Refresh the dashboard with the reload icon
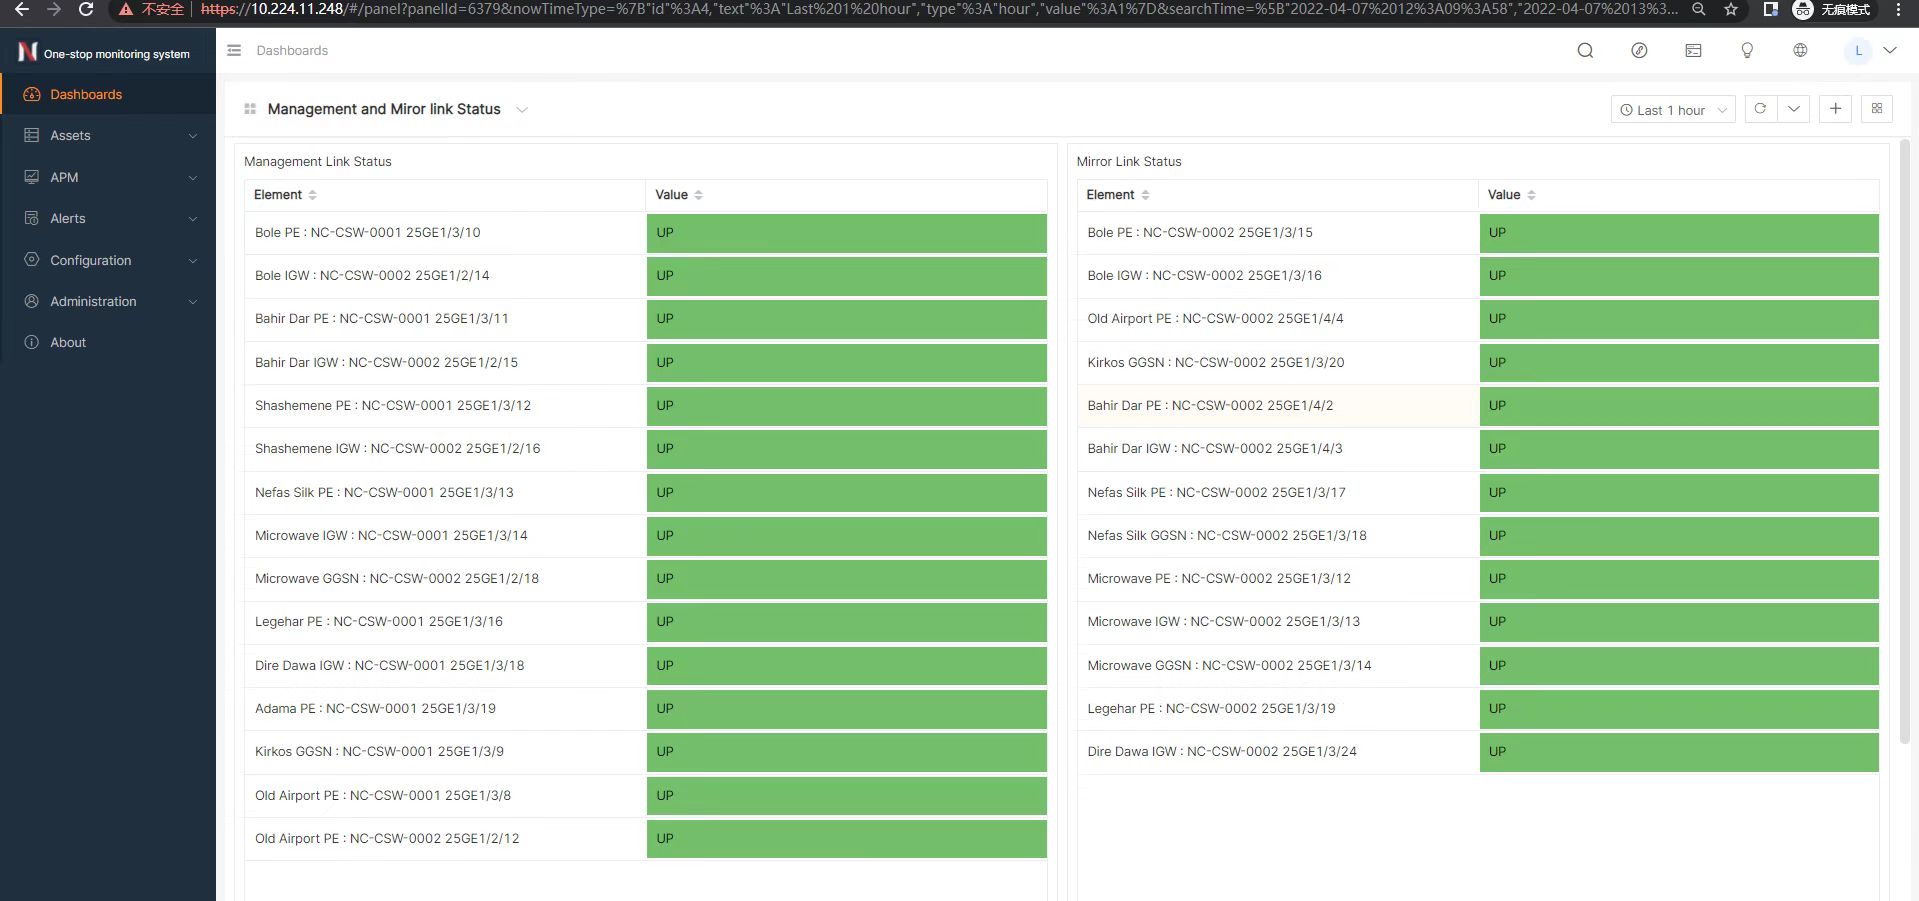Image resolution: width=1919 pixels, height=901 pixels. pos(1760,109)
